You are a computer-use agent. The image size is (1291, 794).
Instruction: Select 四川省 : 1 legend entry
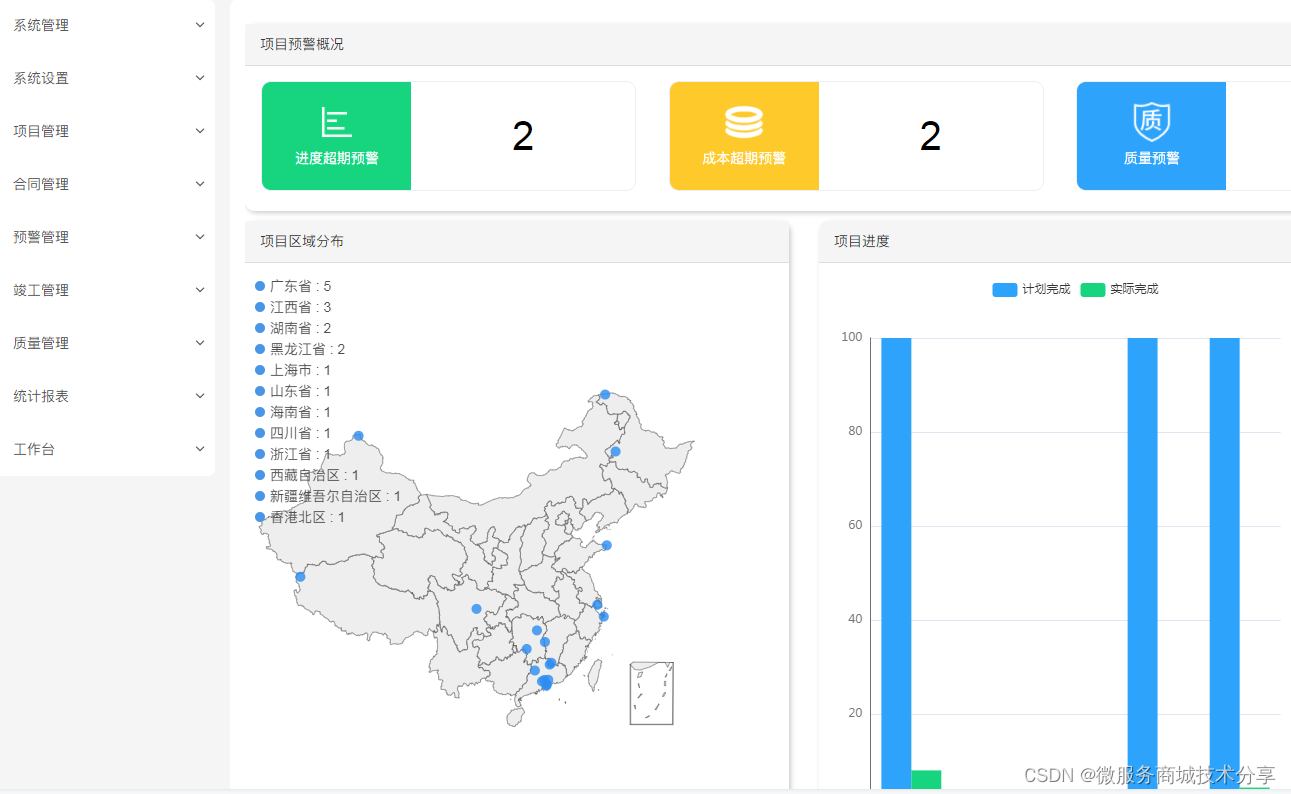[293, 433]
